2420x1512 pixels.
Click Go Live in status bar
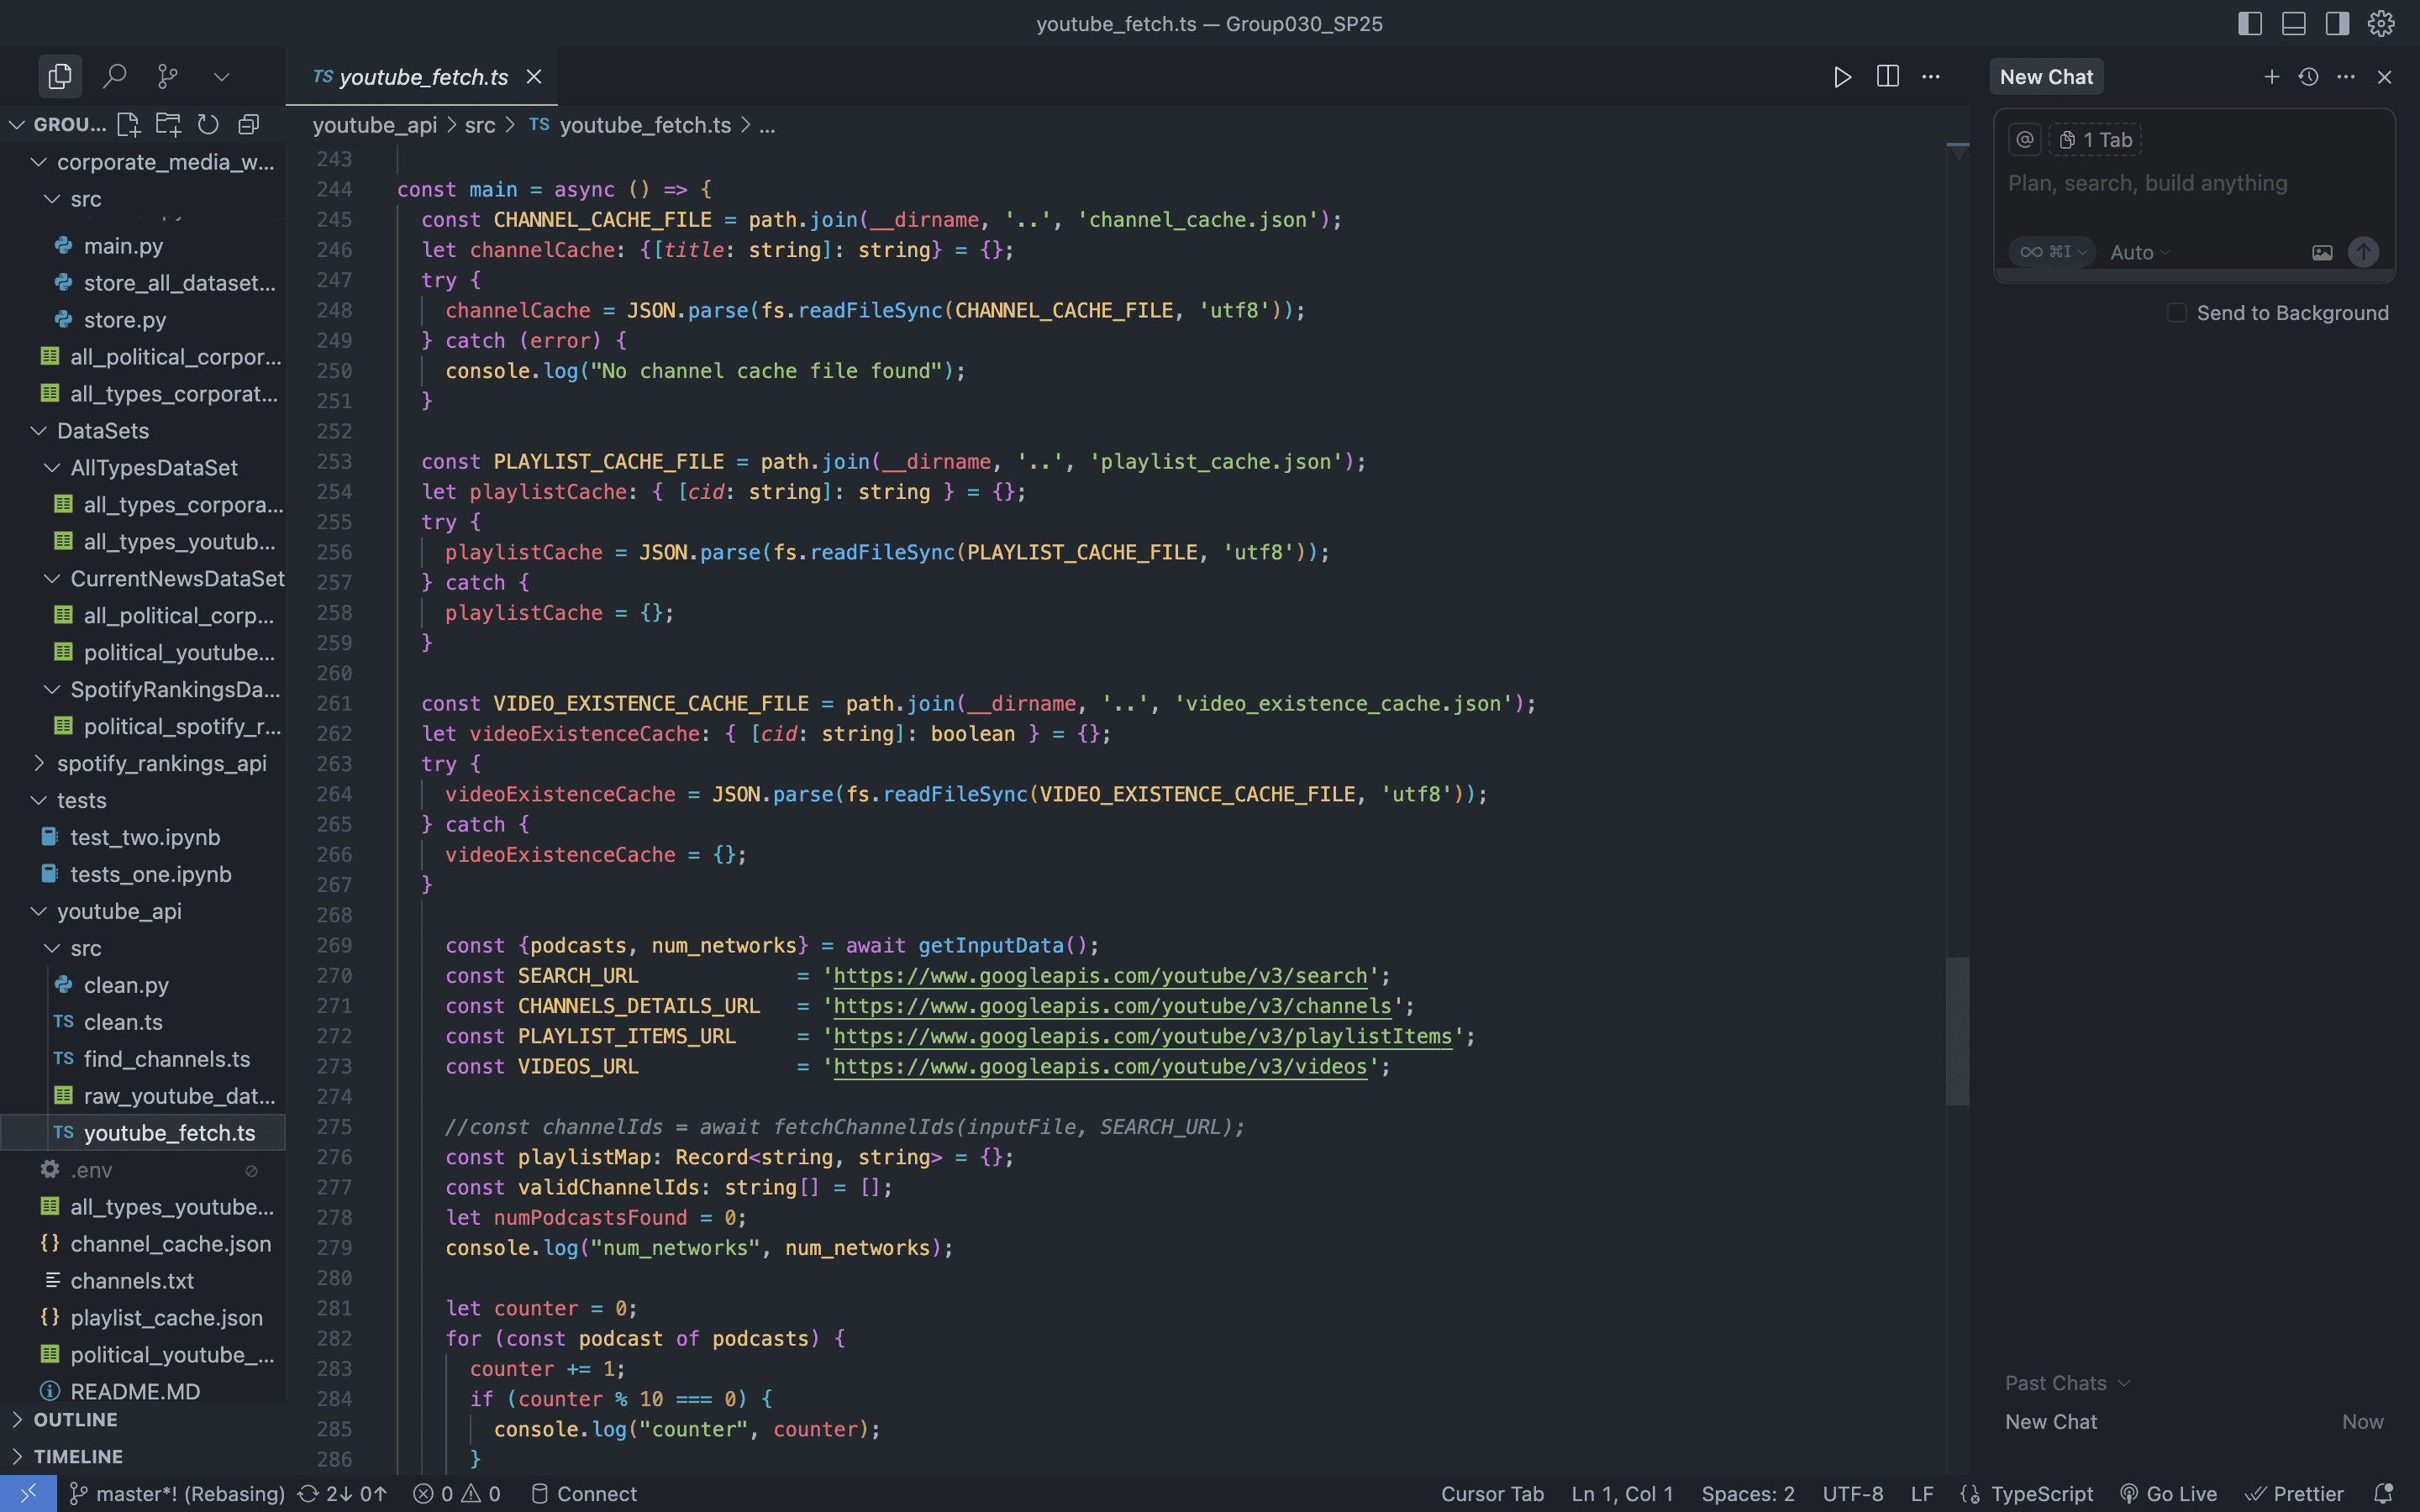point(2168,1493)
